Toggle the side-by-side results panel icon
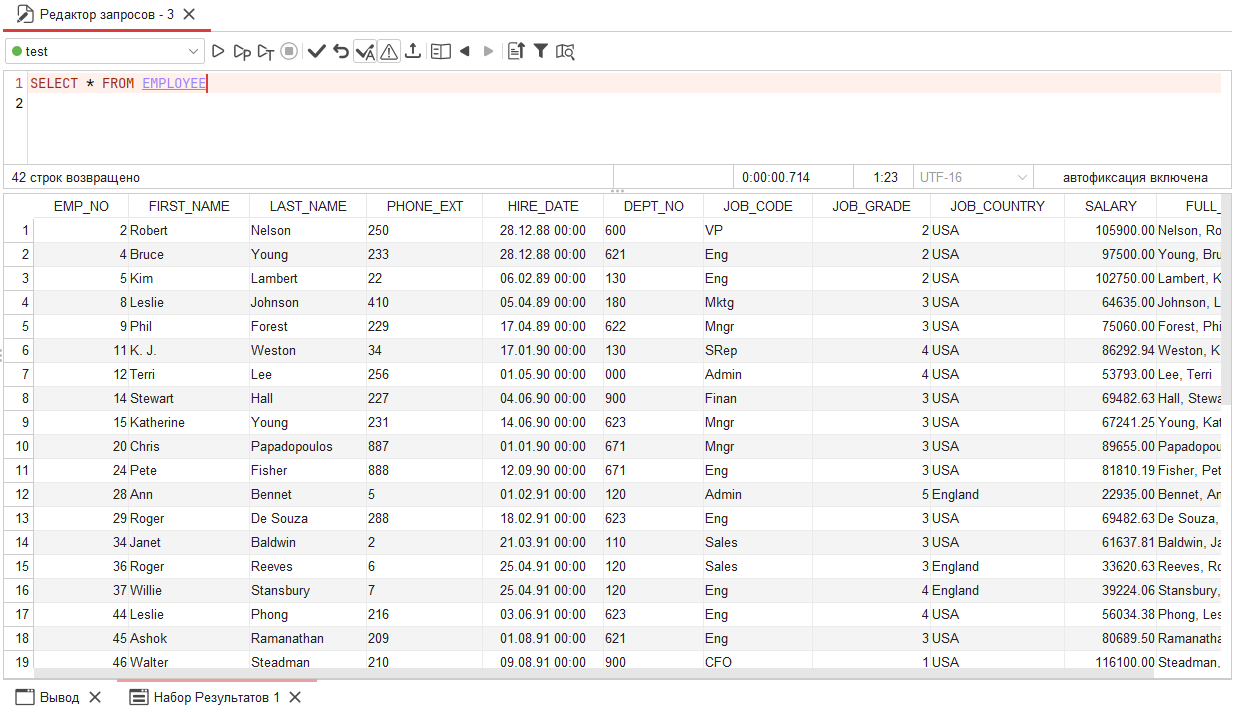The width and height of the screenshot is (1235, 712). click(x=440, y=50)
